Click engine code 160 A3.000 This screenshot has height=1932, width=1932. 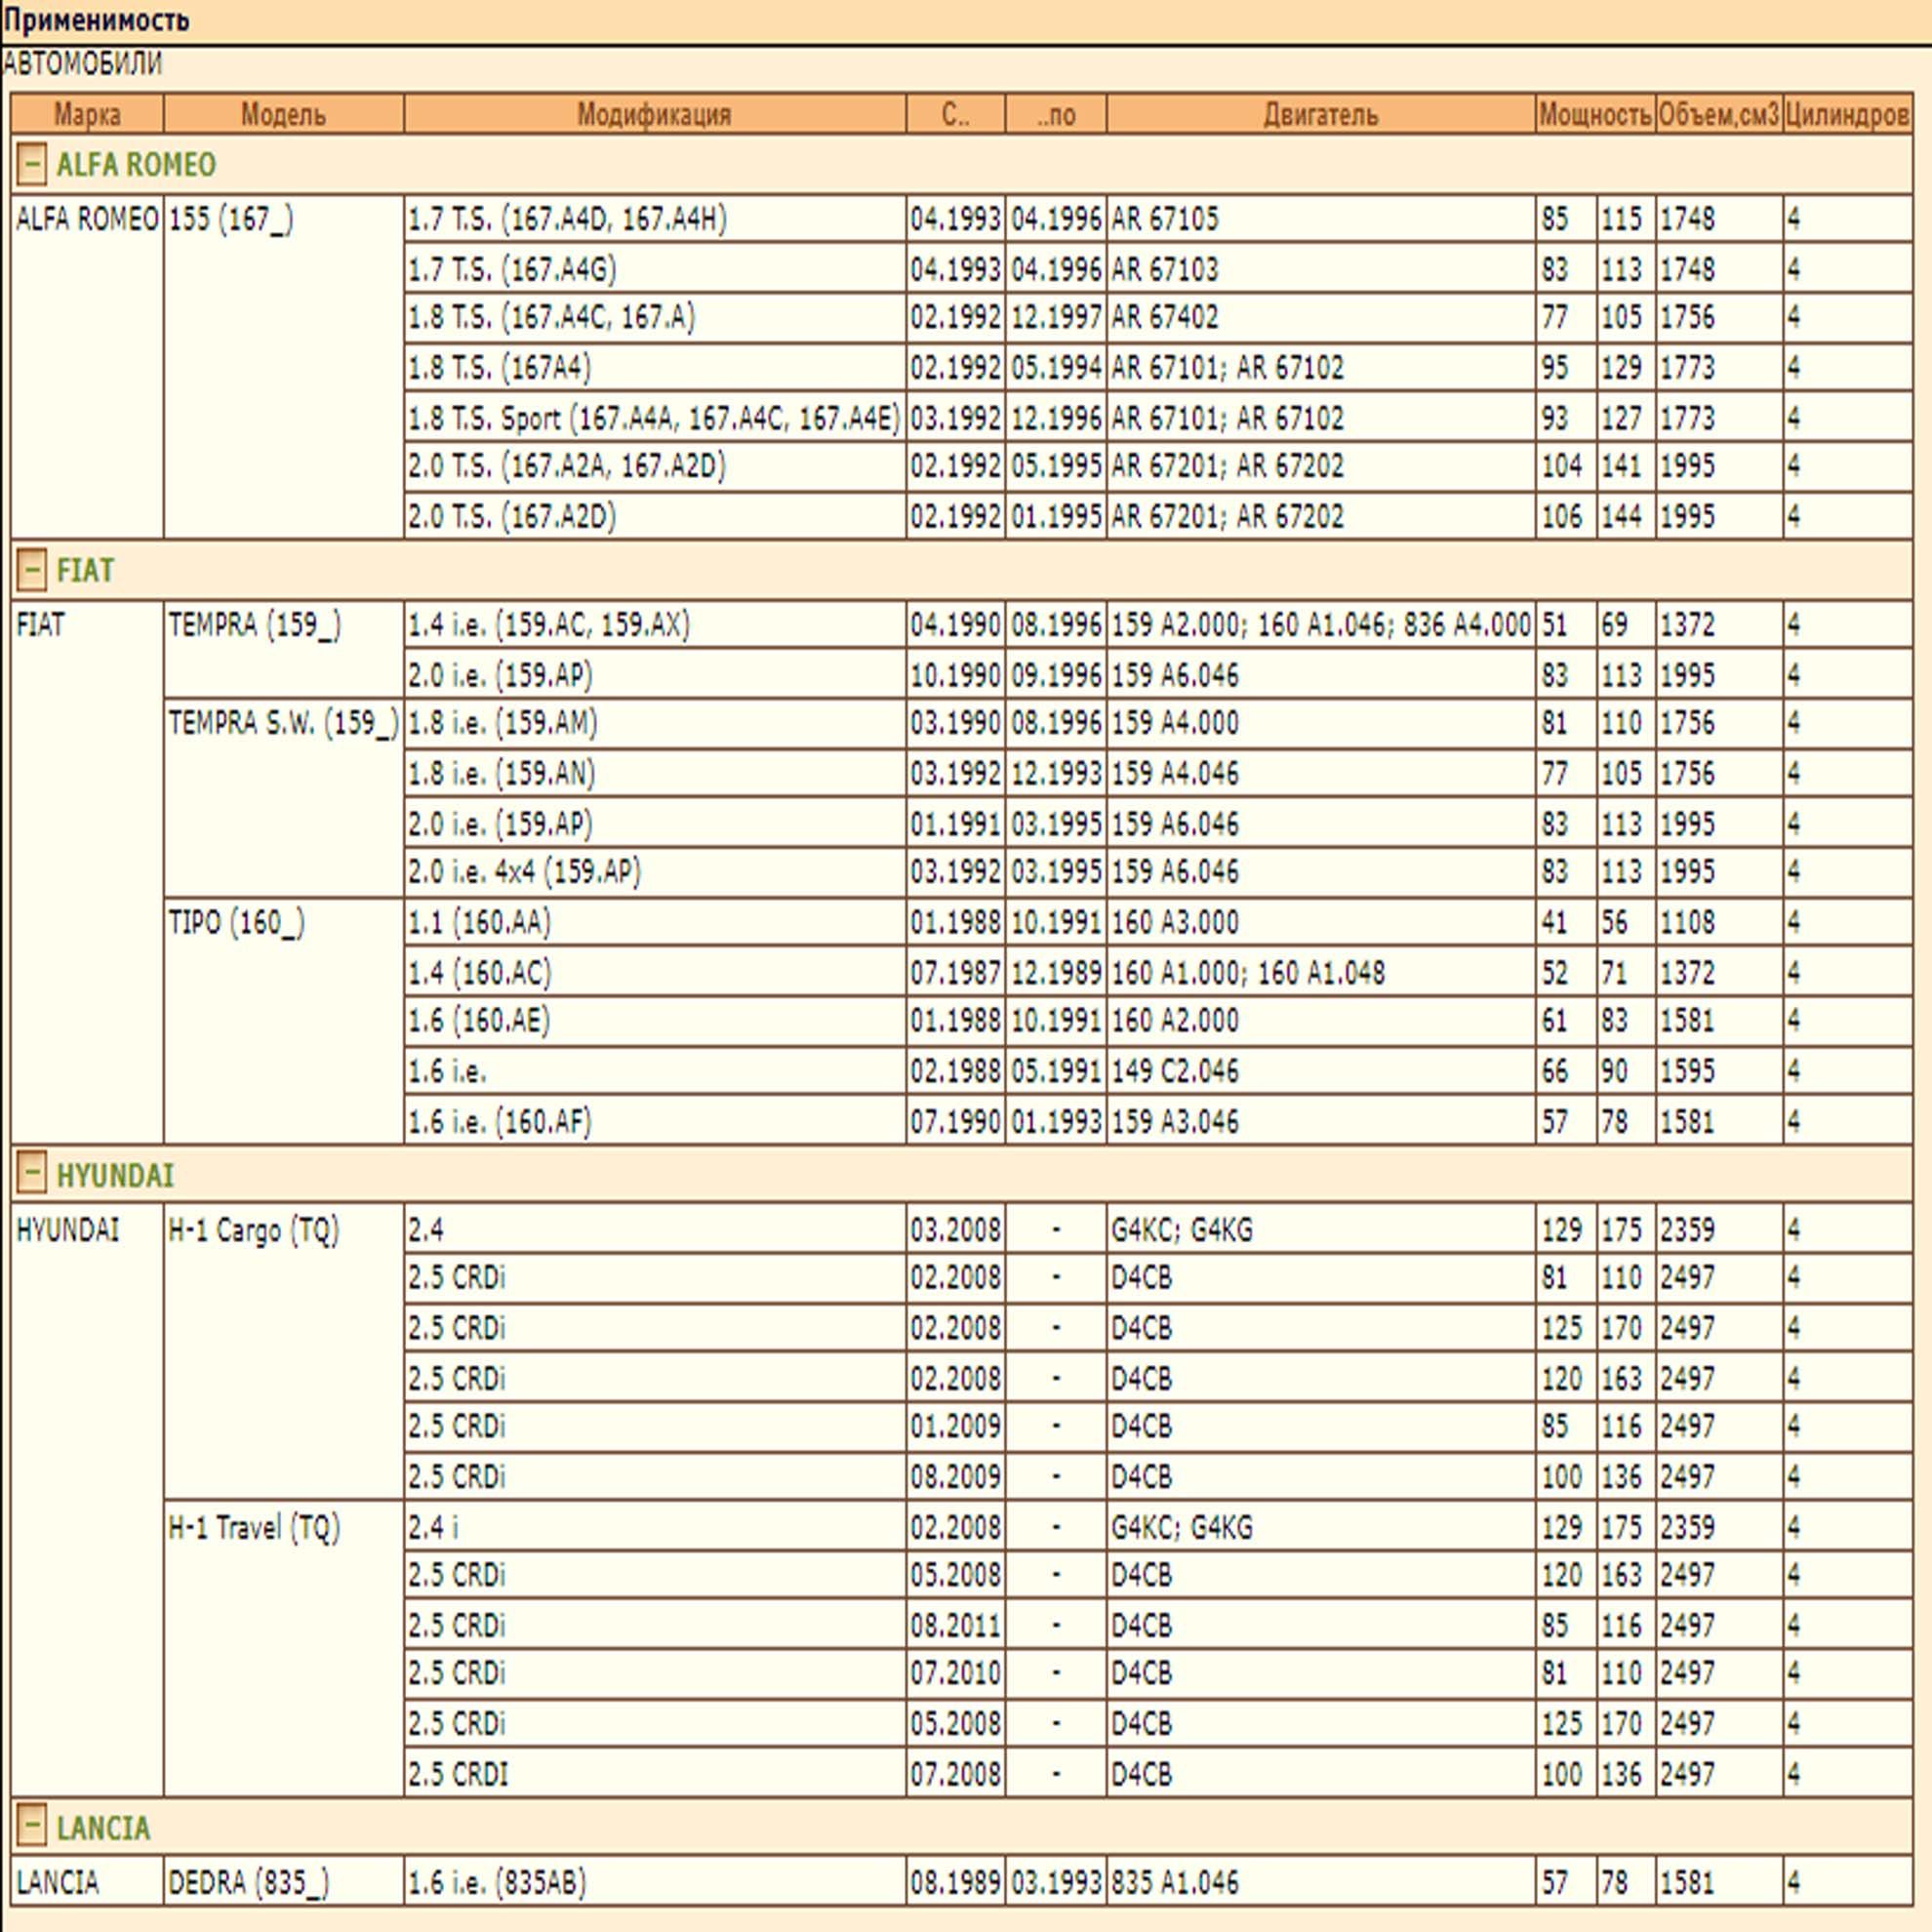(1175, 922)
